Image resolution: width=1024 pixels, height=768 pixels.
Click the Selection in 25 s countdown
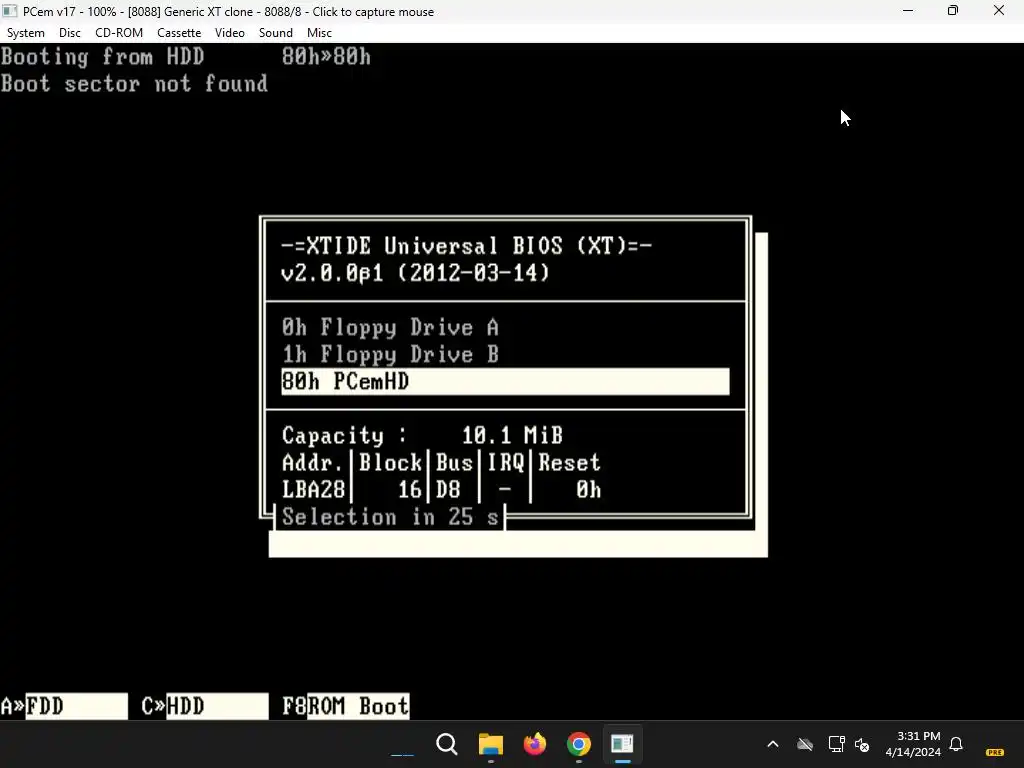[390, 517]
